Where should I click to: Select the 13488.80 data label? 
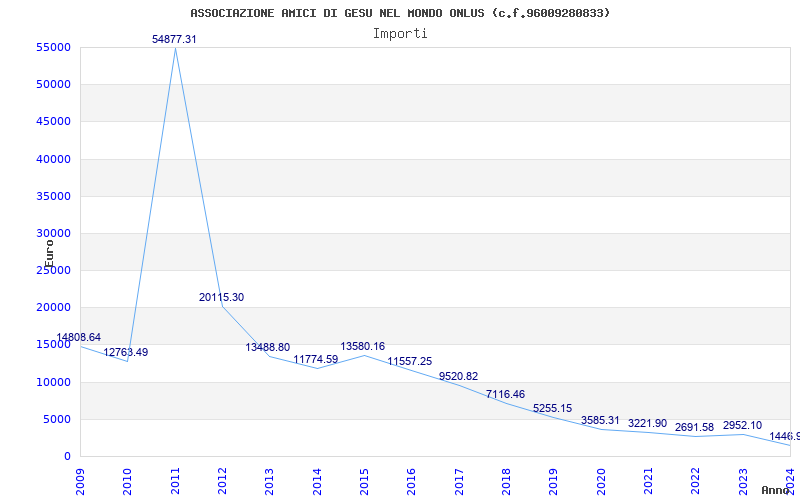pos(268,347)
